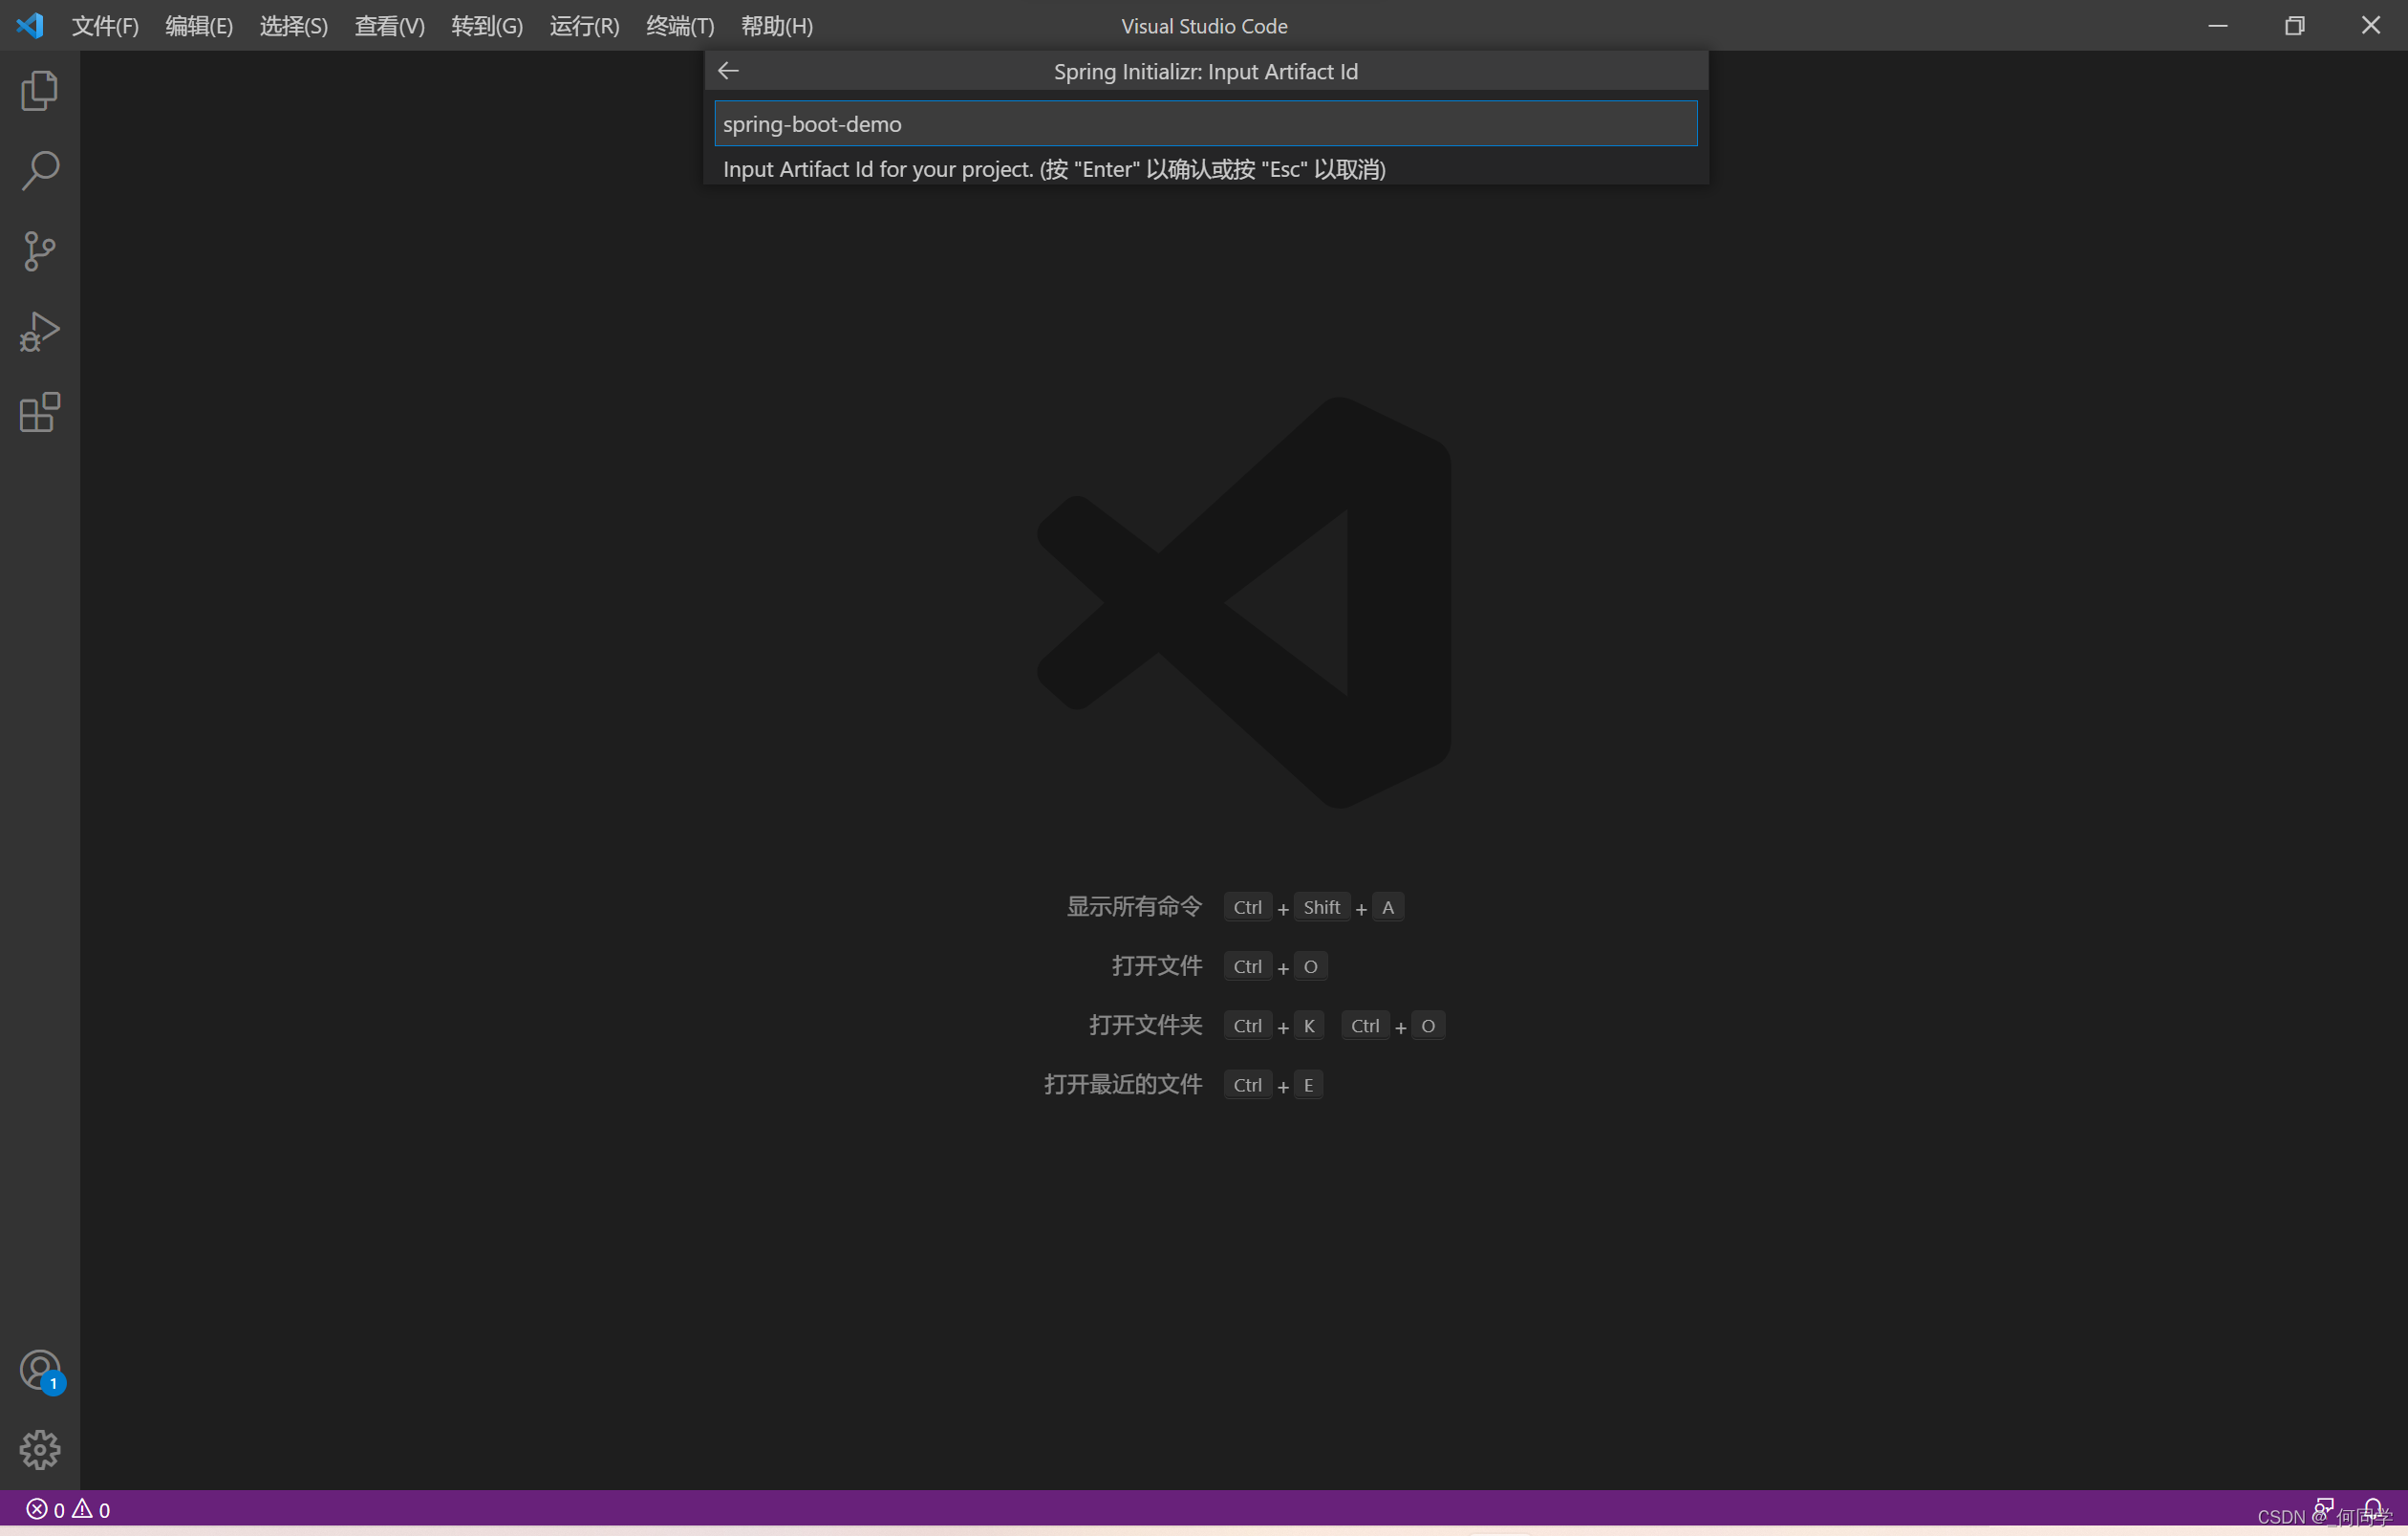Click the VS Code logo in title bar
The image size is (2408, 1536).
(30, 26)
